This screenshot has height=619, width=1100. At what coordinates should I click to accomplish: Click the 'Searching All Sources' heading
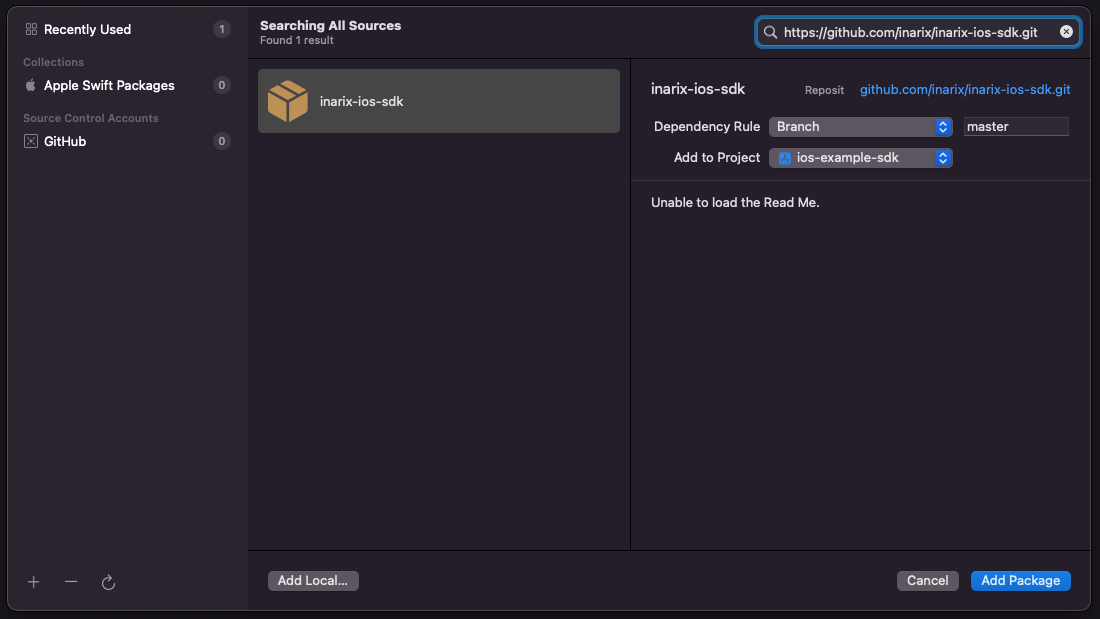[x=330, y=25]
